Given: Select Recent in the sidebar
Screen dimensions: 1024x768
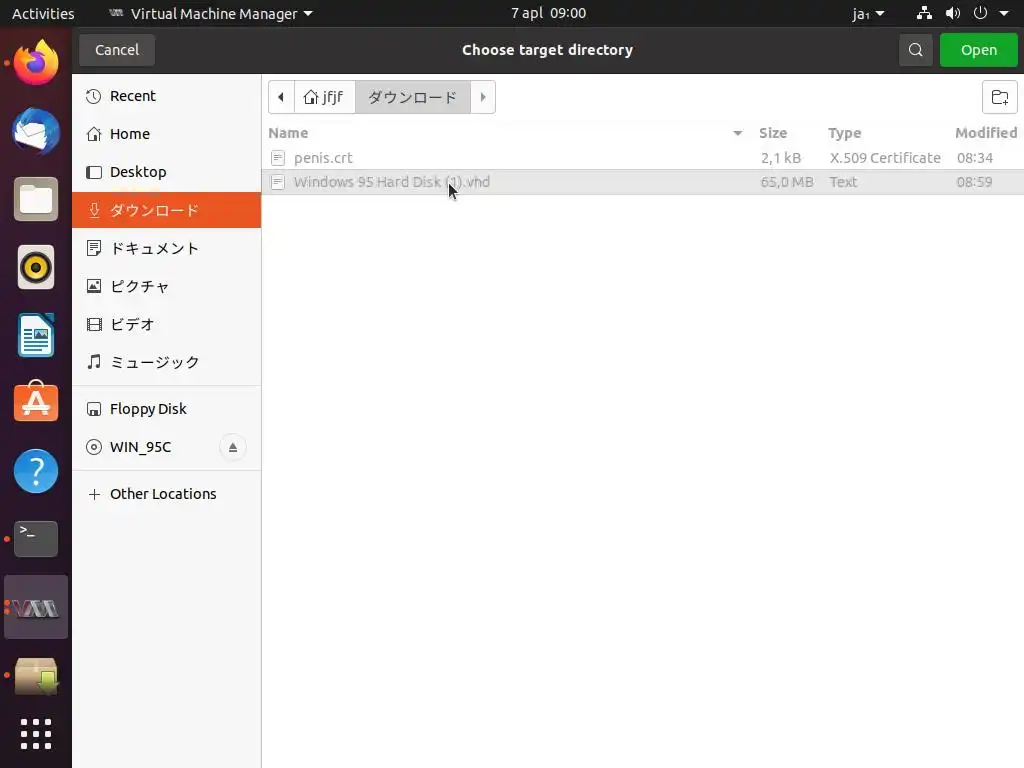Looking at the screenshot, I should [x=167, y=96].
